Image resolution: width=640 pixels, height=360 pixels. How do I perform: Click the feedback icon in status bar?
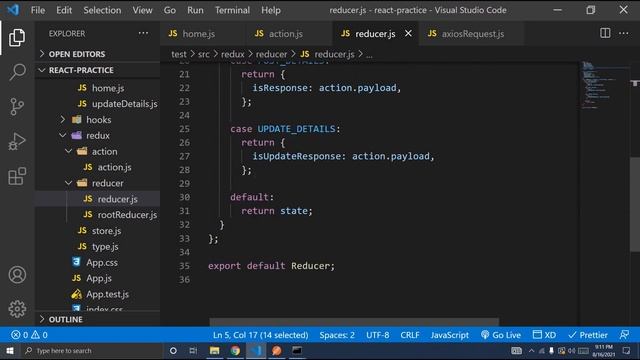624,335
